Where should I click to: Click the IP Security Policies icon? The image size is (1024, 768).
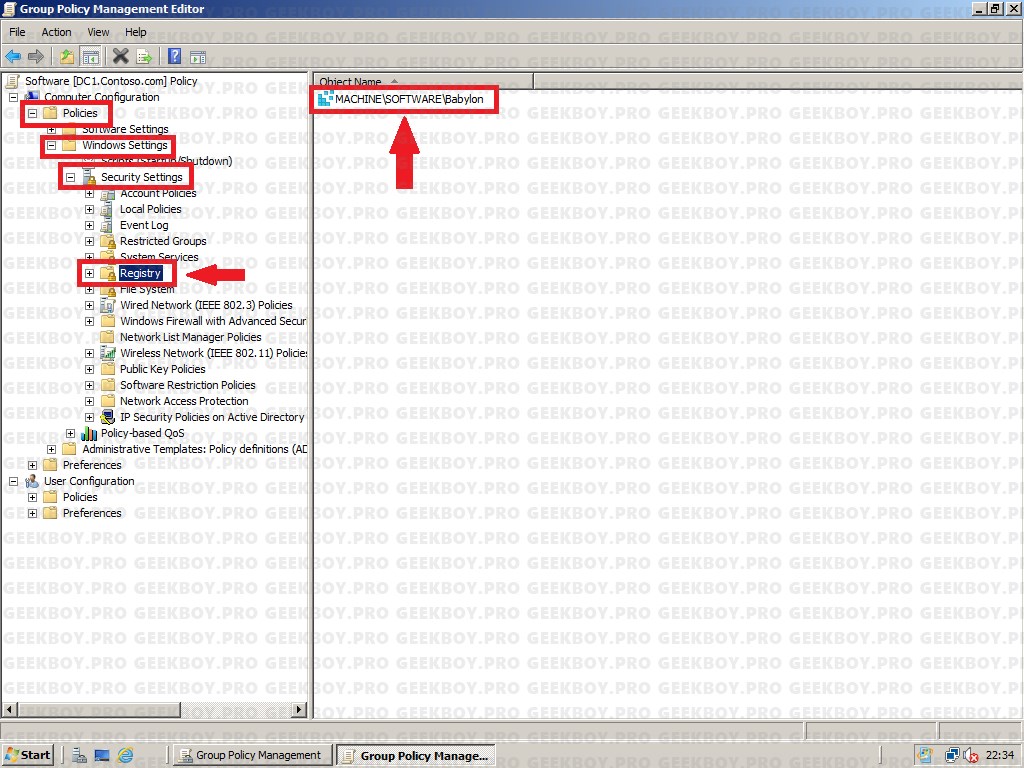click(x=108, y=417)
